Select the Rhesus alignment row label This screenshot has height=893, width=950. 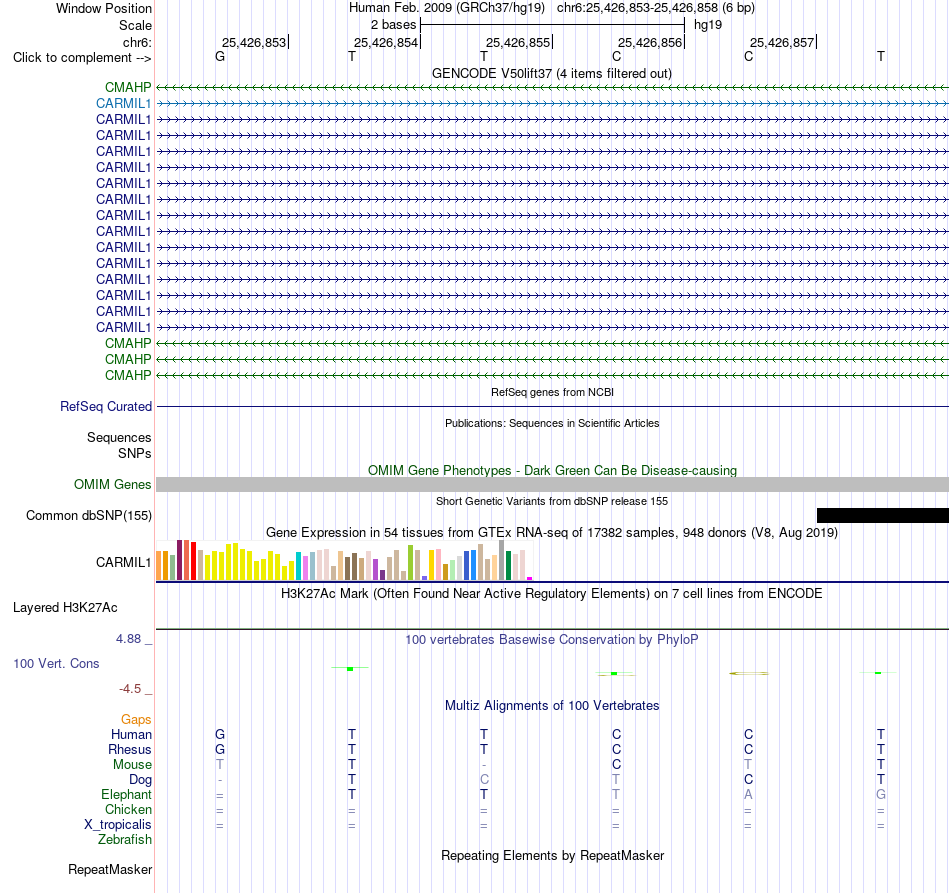(130, 749)
